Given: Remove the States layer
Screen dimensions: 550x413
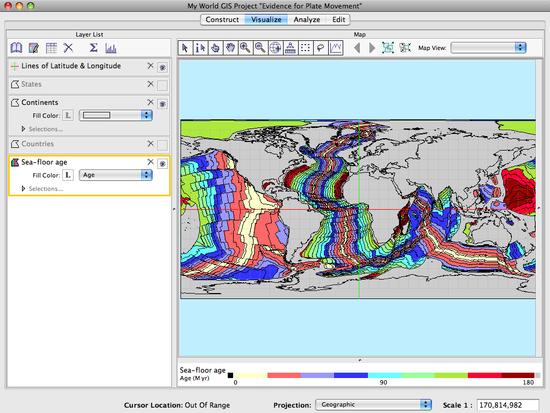Looking at the screenshot, I should pyautogui.click(x=150, y=84).
